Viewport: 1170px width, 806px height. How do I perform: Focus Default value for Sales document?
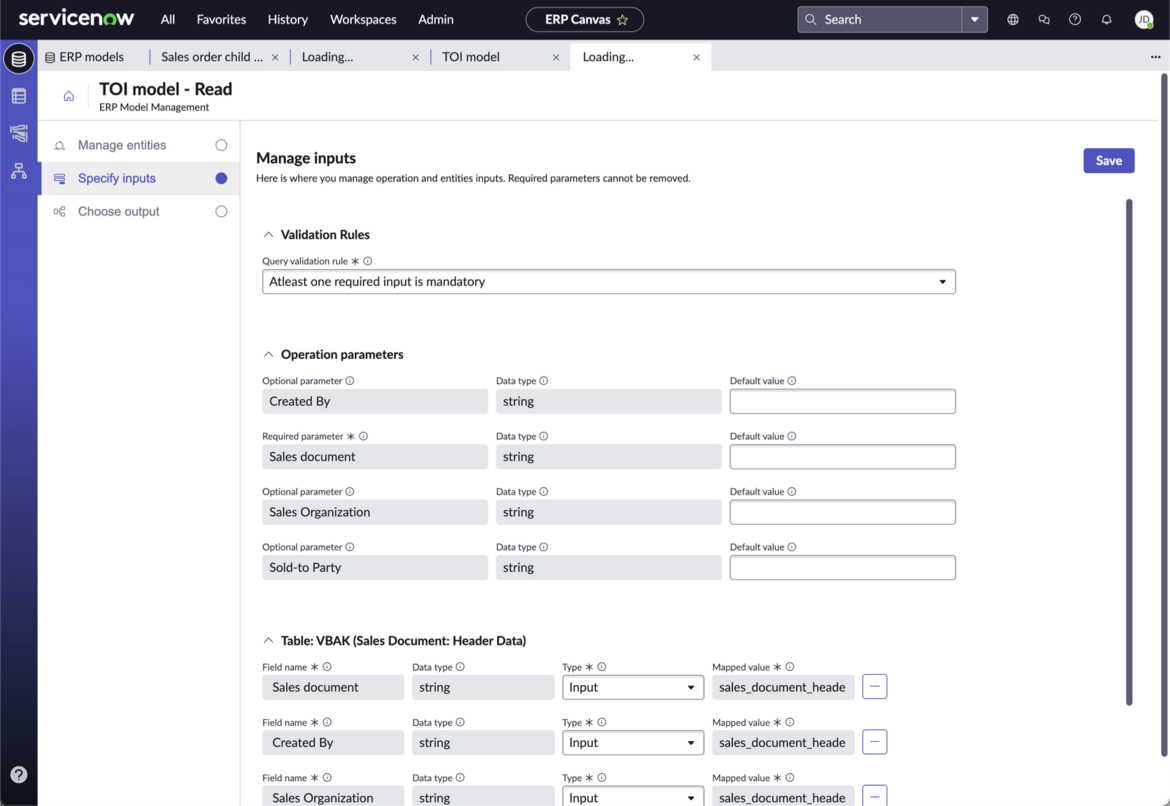(x=842, y=457)
